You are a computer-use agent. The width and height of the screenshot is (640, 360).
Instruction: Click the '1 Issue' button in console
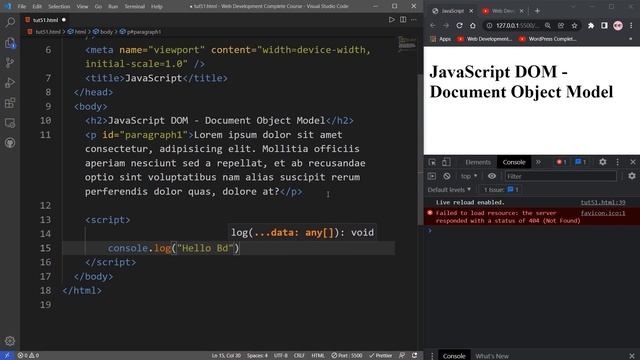click(x=501, y=189)
